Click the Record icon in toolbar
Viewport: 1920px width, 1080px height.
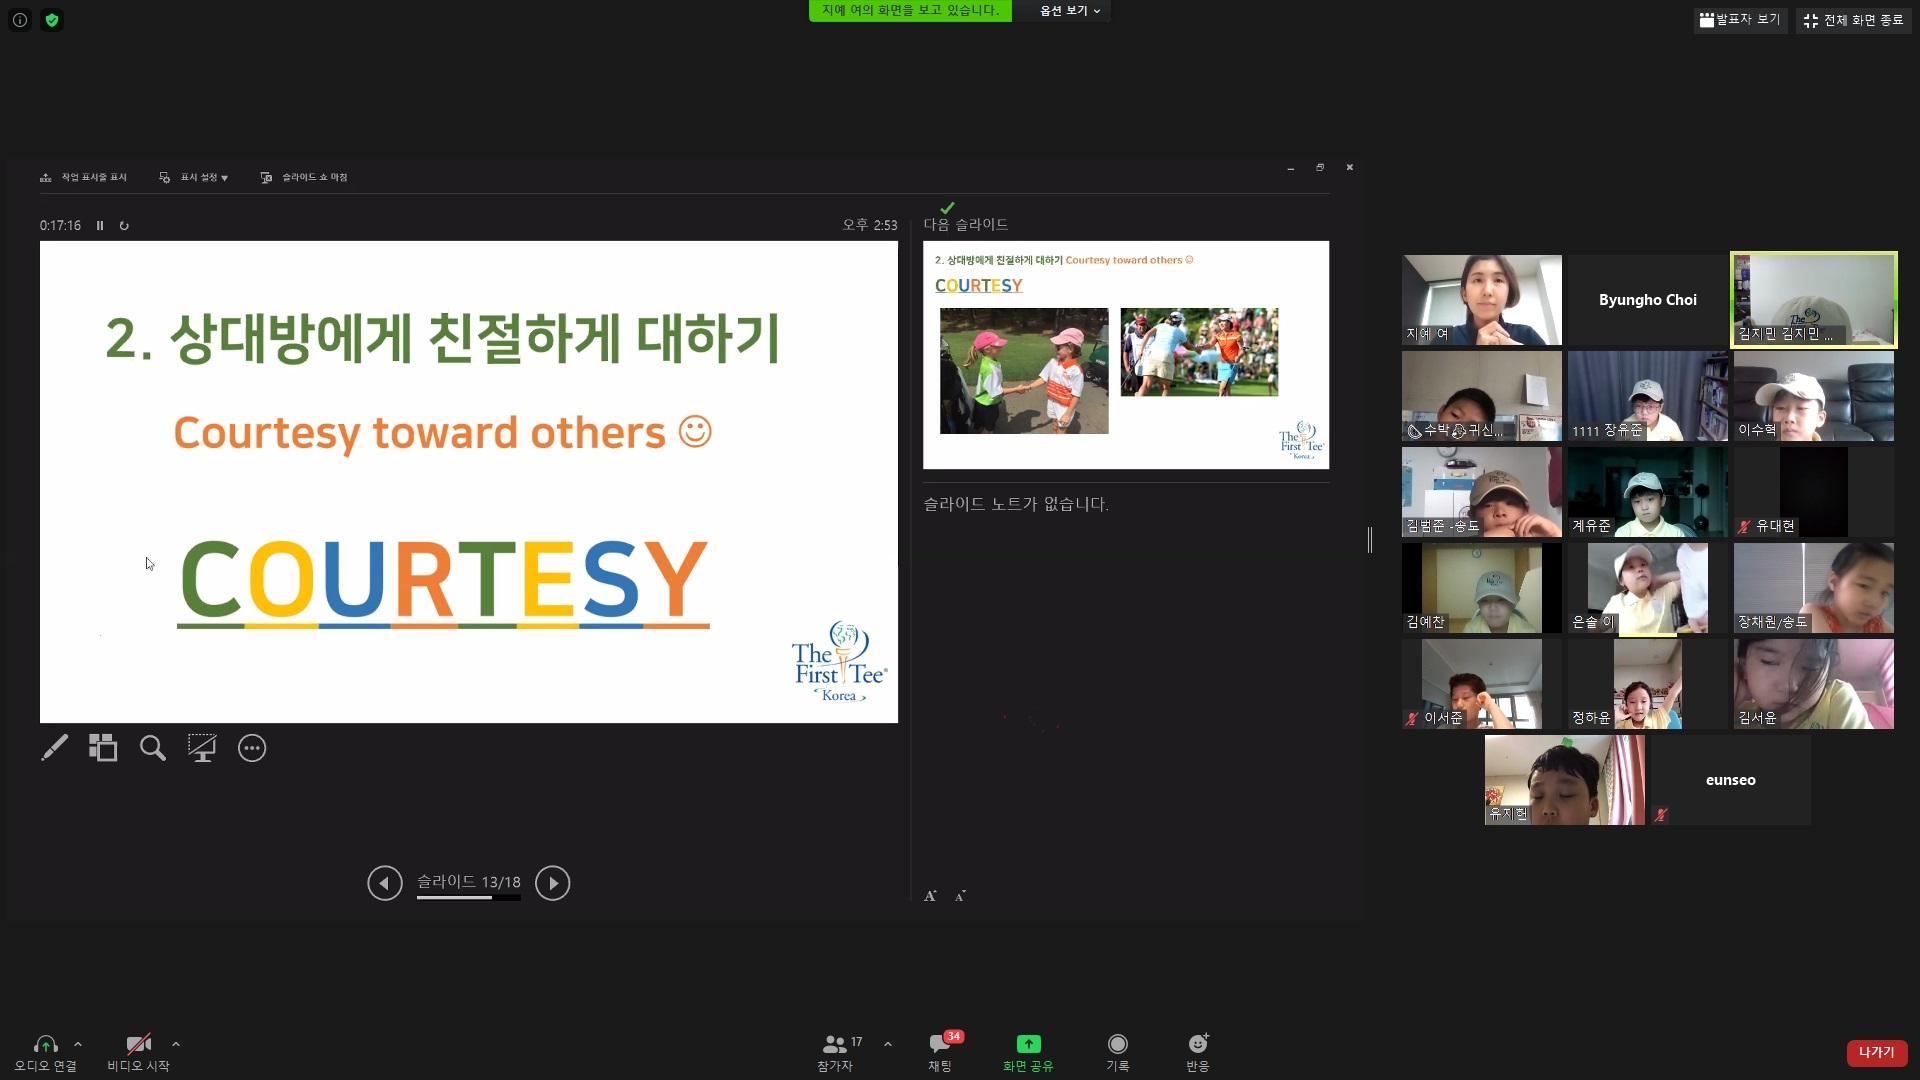[x=1117, y=1045]
